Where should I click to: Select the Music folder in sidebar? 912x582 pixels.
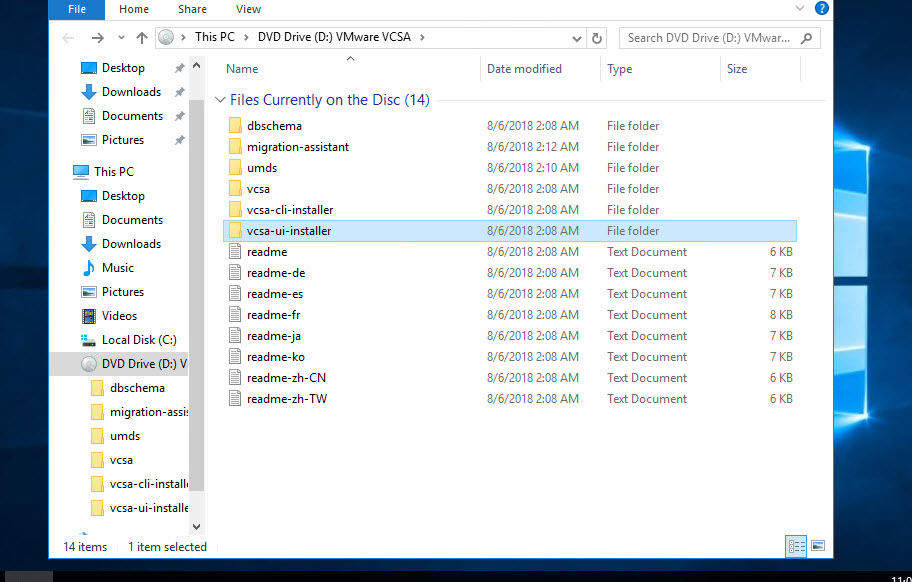coord(117,268)
